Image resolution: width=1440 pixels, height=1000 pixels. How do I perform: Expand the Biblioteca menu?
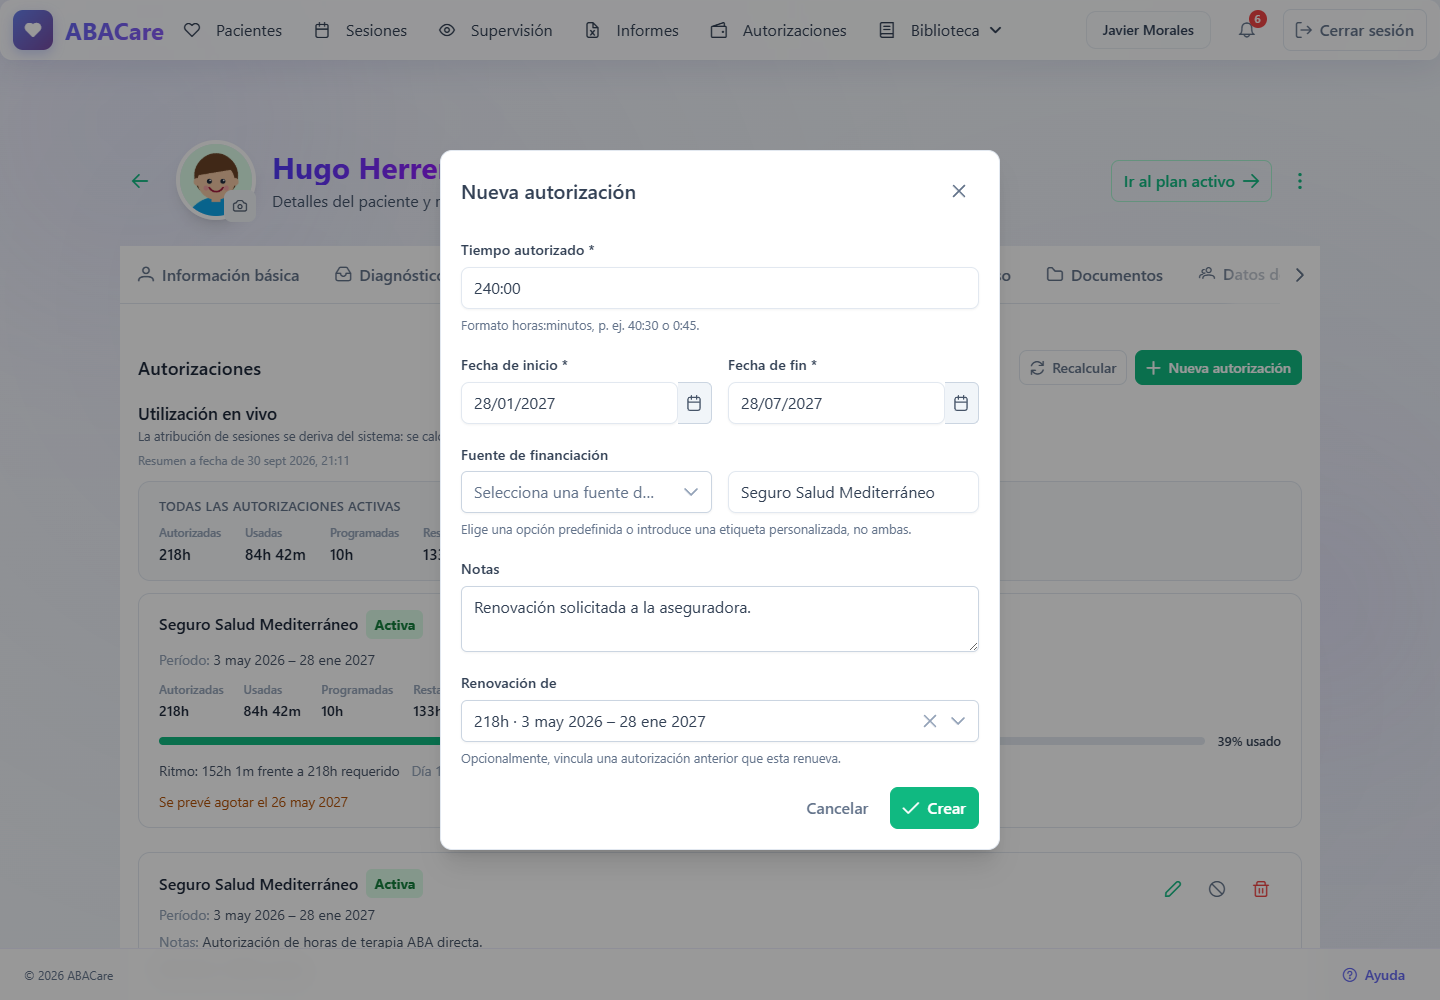(x=940, y=30)
